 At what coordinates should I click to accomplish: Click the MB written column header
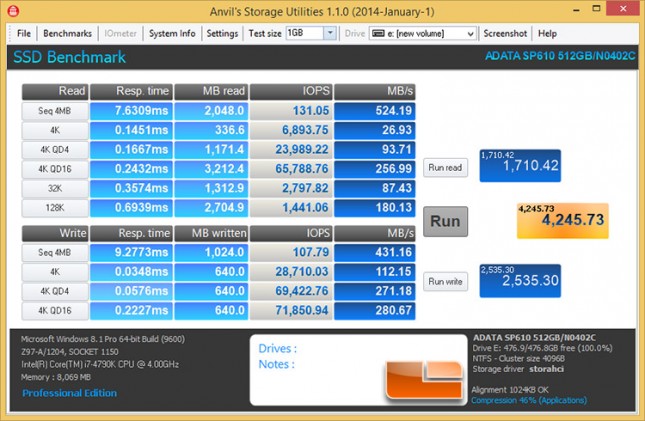point(211,233)
